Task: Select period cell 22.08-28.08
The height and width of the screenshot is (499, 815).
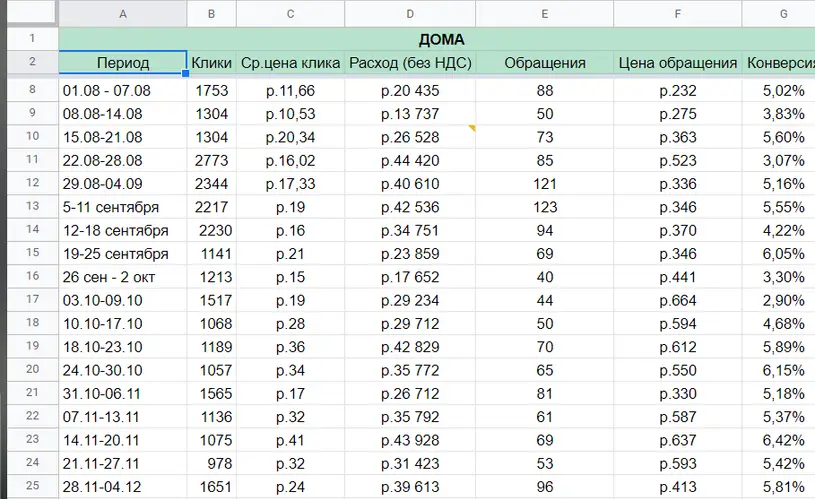Action: pyautogui.click(x=123, y=161)
